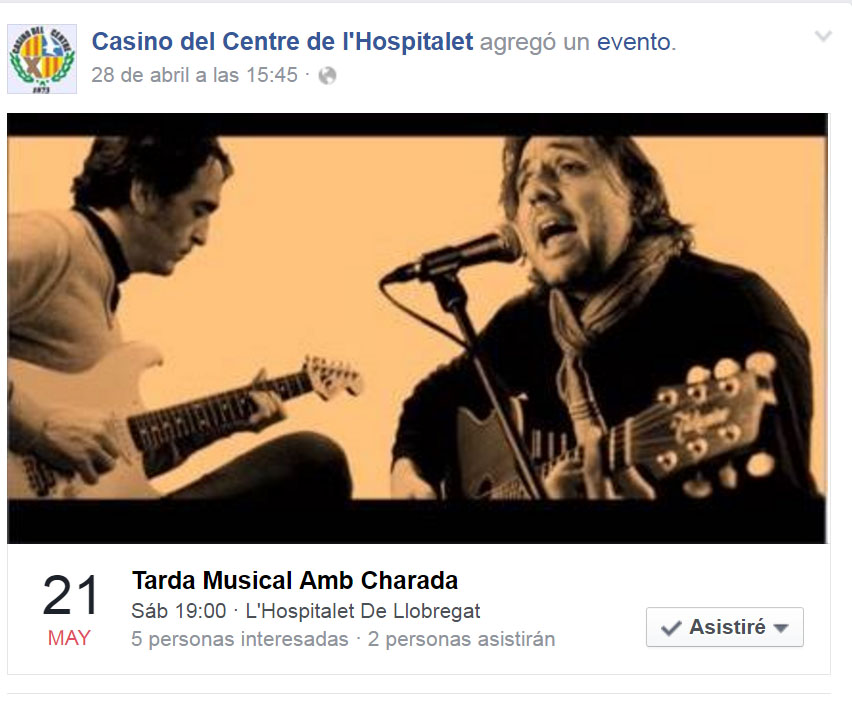Open Casino del Centre de l'Hospitalet page
852x708 pixels.
click(x=282, y=42)
